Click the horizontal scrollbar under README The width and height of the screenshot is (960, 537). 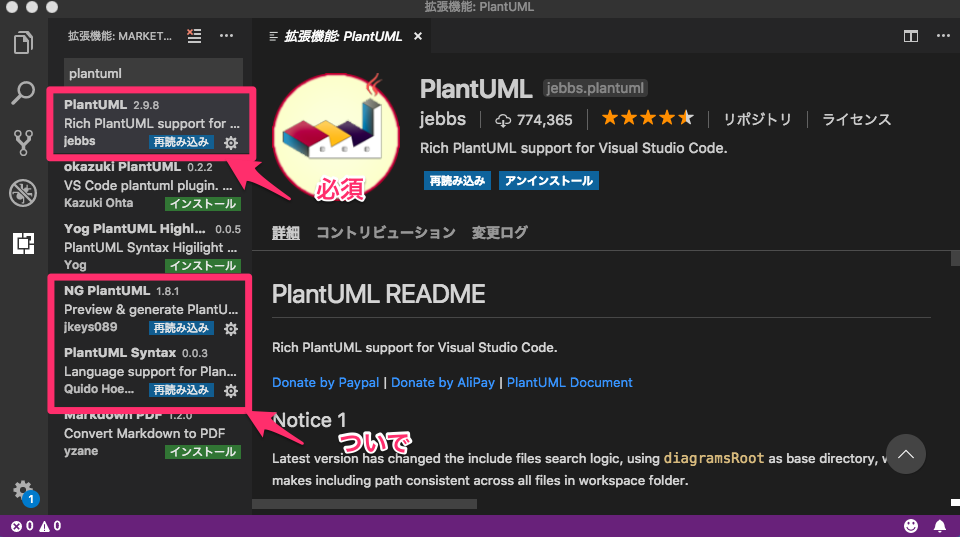[364, 504]
